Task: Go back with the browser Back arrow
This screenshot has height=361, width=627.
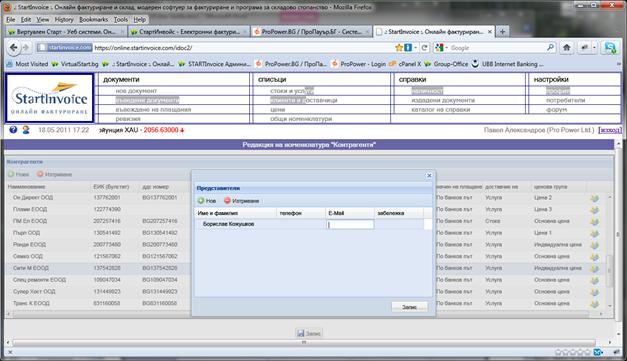Action: point(14,48)
